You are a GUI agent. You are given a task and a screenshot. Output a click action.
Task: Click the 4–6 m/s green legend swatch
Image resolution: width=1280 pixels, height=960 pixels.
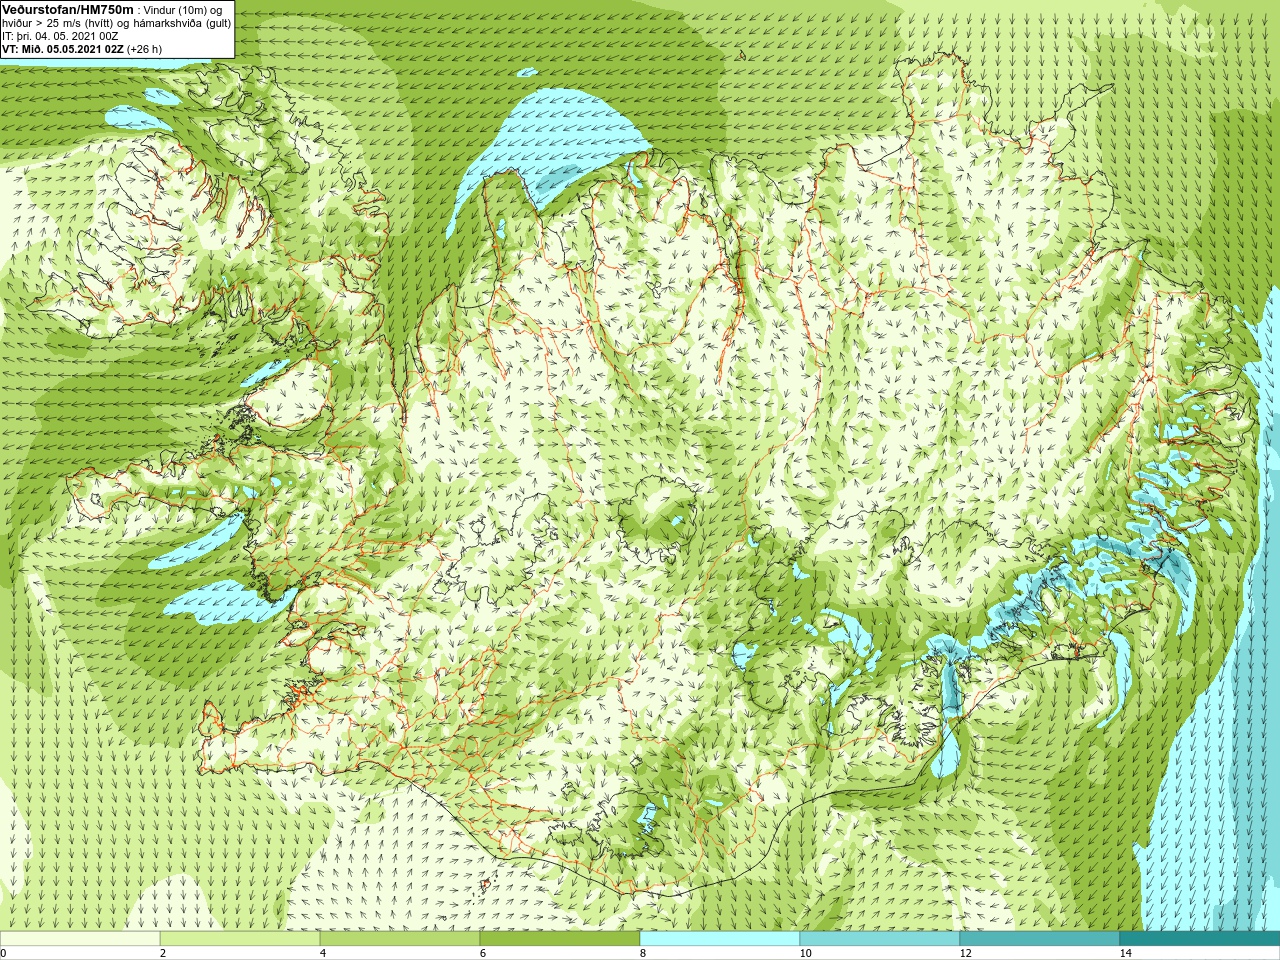(400, 939)
